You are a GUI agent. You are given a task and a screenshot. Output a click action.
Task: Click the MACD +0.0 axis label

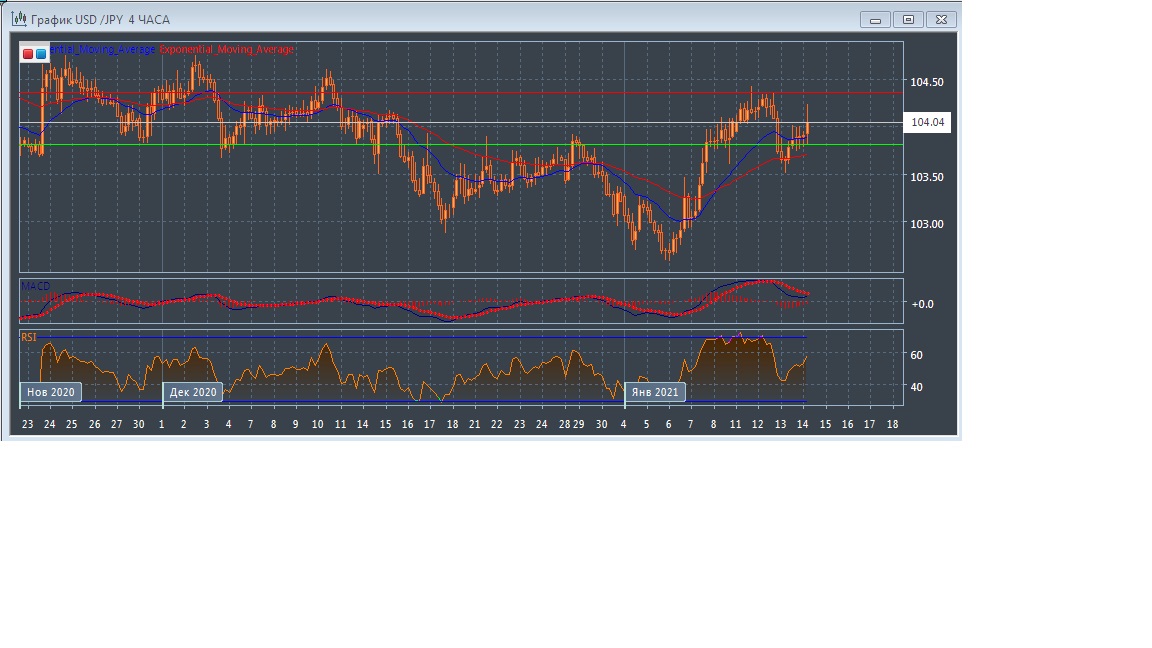click(x=922, y=304)
